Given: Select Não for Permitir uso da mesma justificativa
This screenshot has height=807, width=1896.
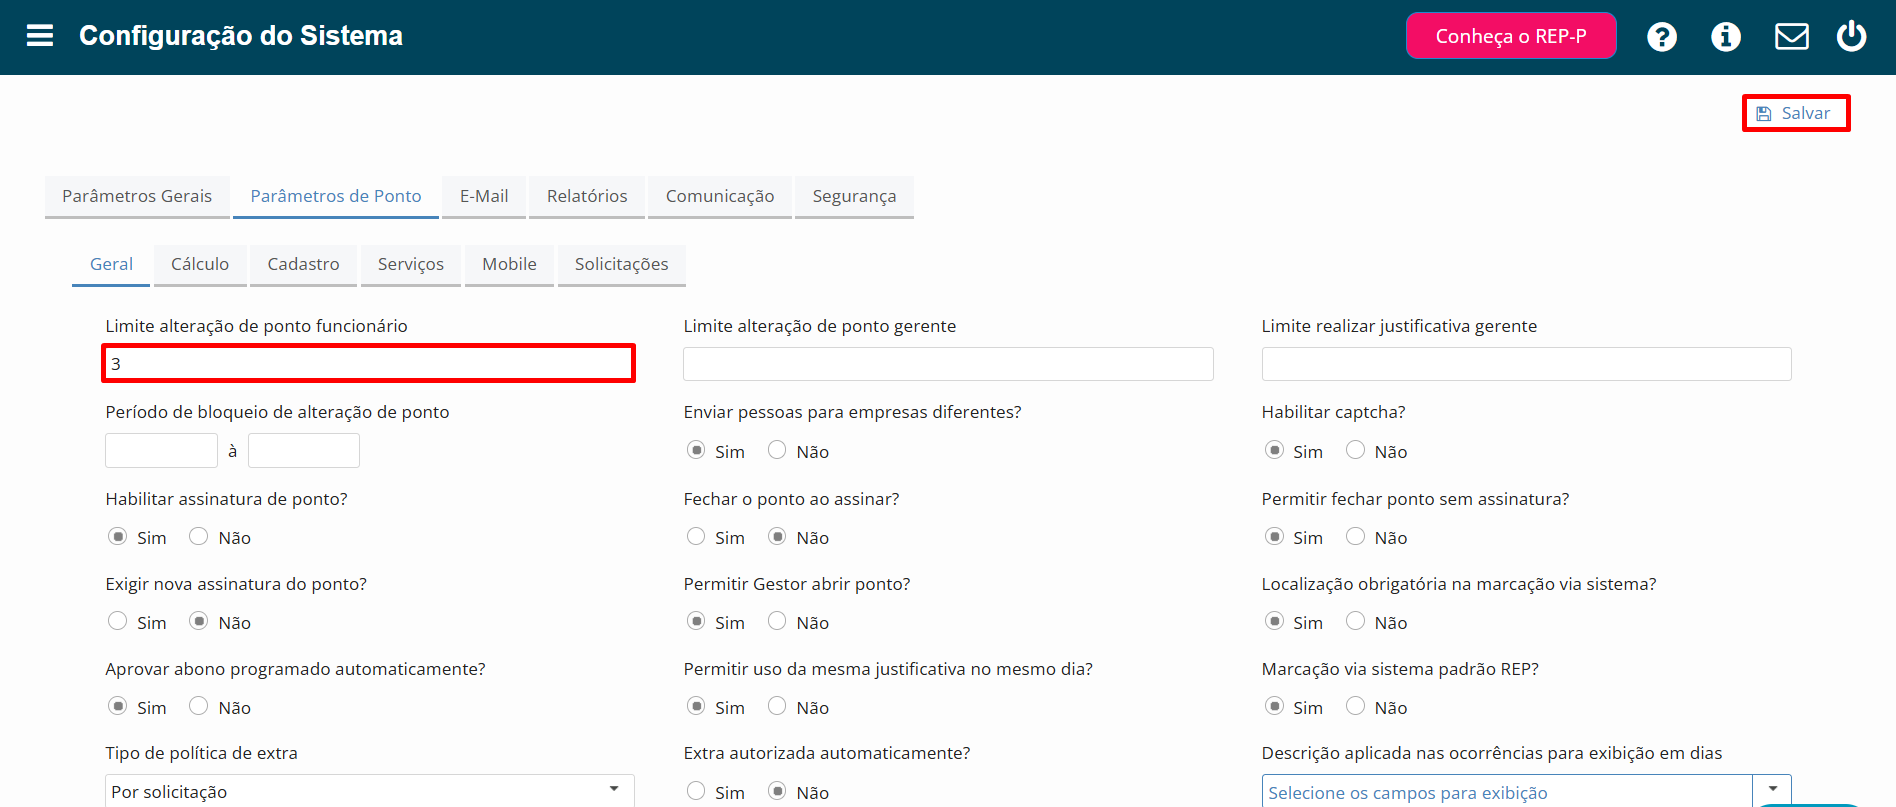Looking at the screenshot, I should [777, 706].
